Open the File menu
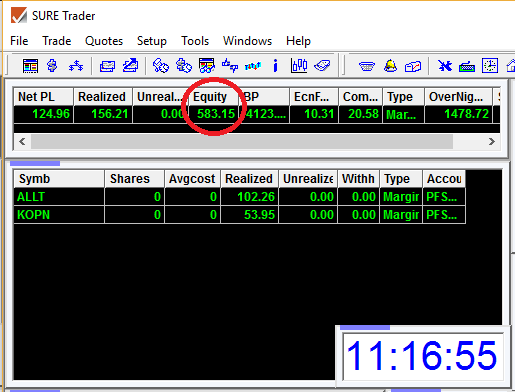This screenshot has height=392, width=515. tap(19, 41)
